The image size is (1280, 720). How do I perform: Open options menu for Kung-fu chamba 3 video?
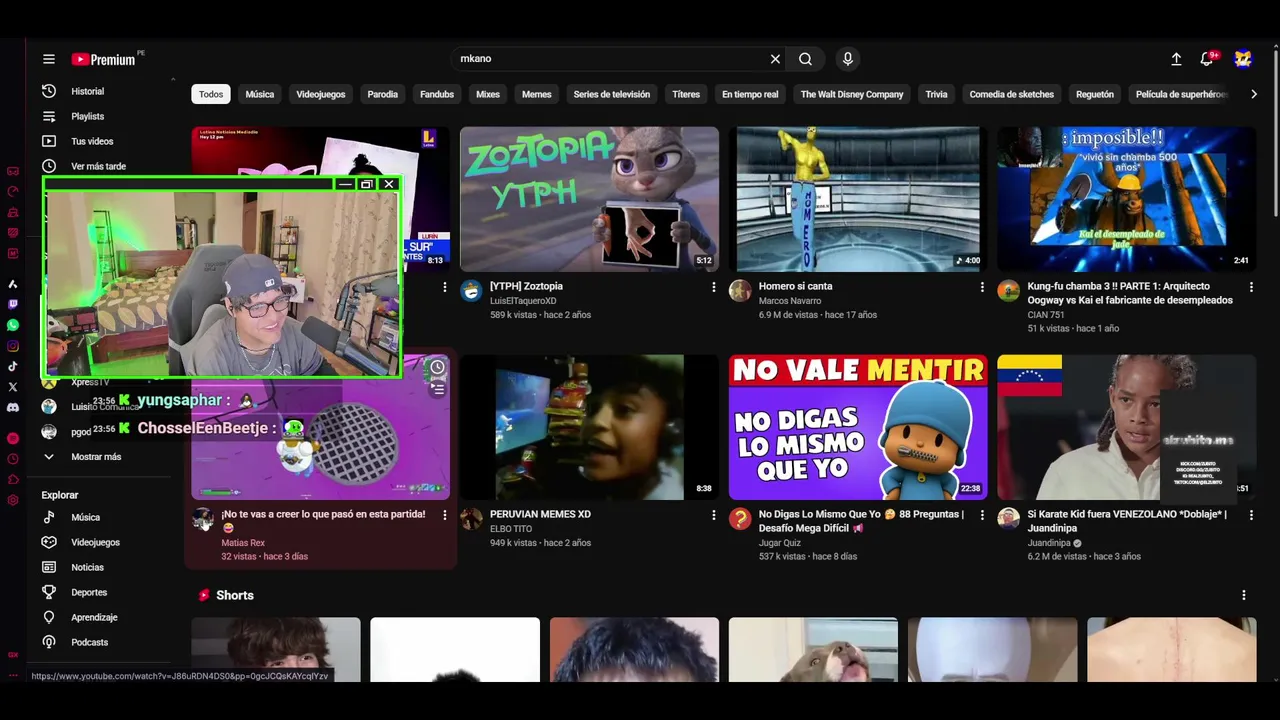click(1251, 287)
